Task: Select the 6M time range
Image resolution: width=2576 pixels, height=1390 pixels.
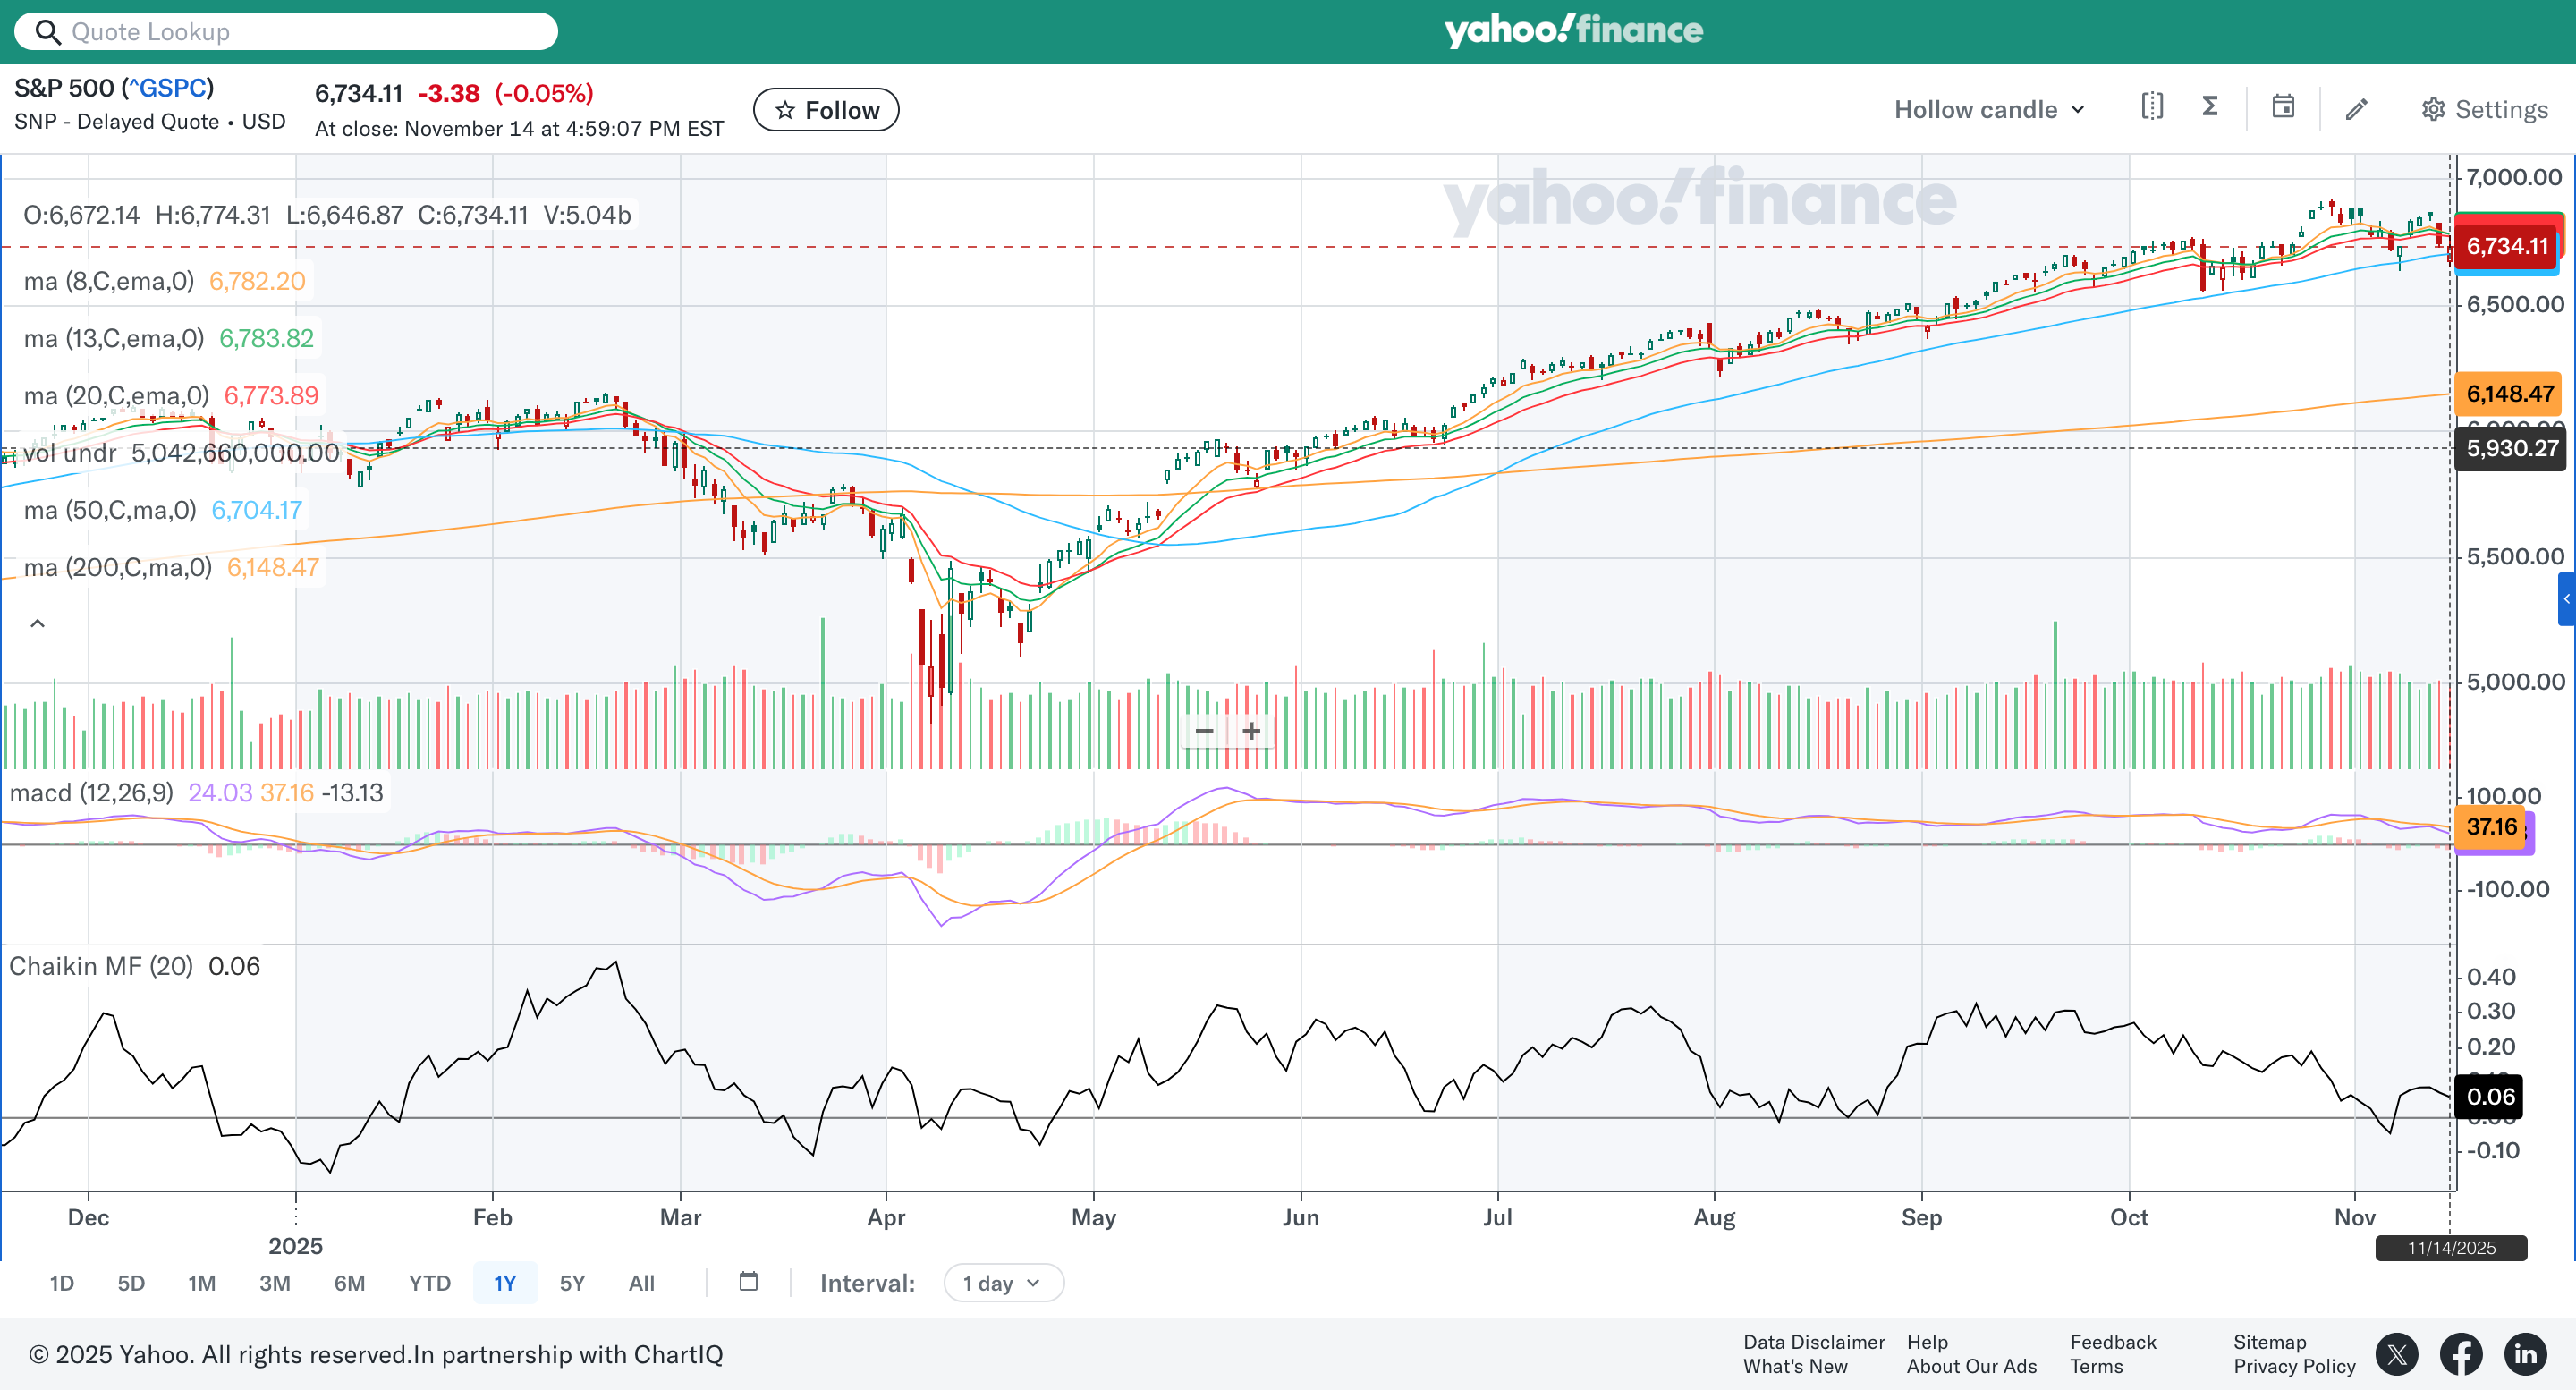Action: pos(349,1283)
